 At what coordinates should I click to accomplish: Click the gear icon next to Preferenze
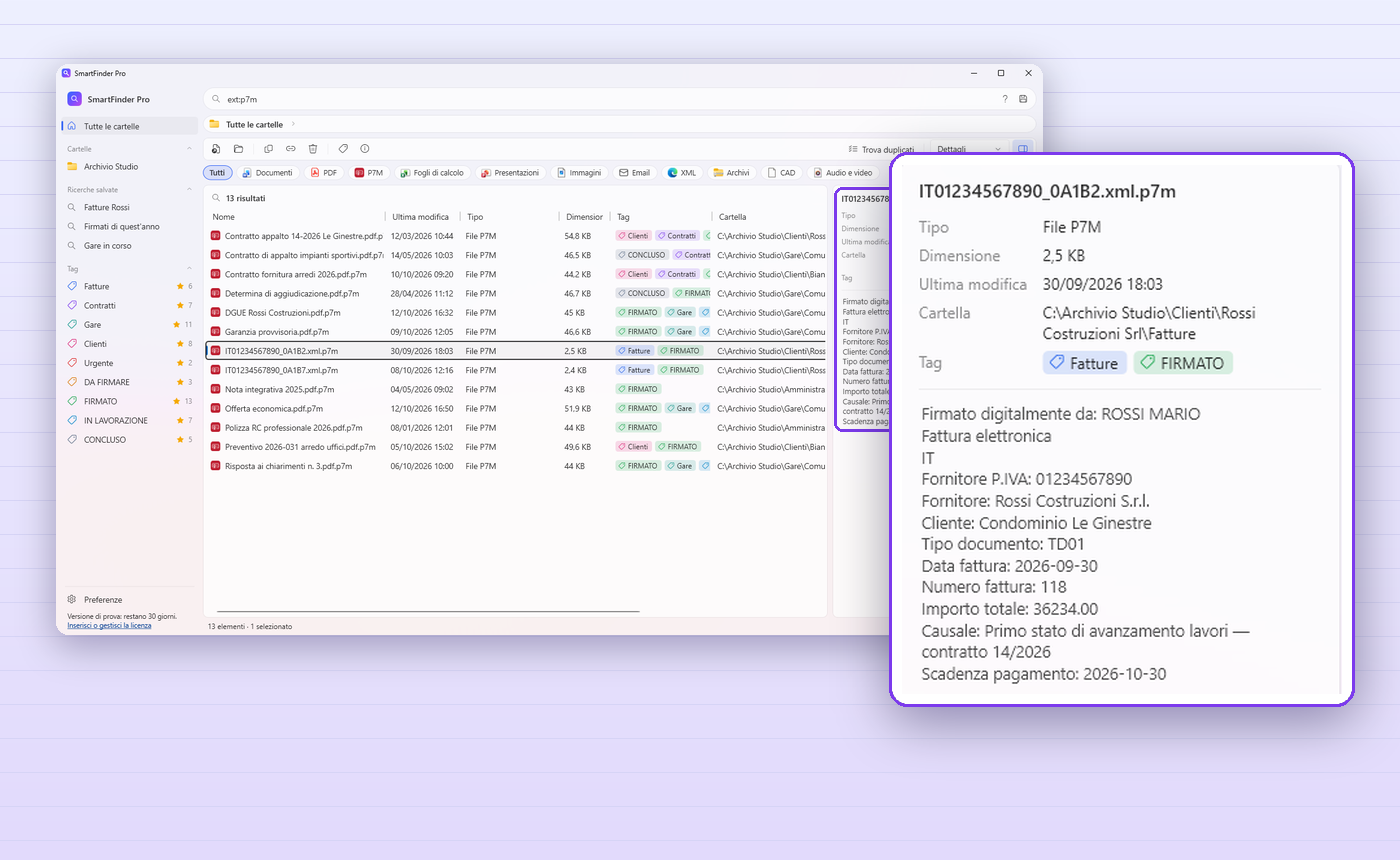(x=72, y=599)
